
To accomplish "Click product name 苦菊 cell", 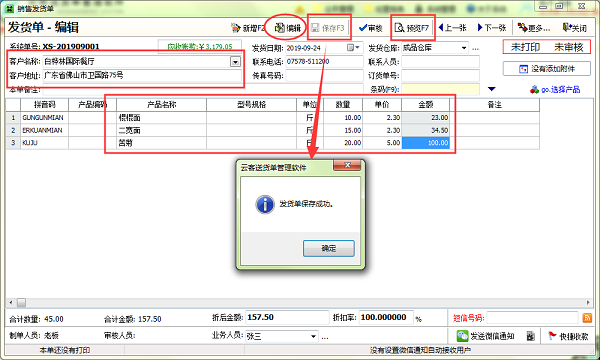I will [161, 143].
